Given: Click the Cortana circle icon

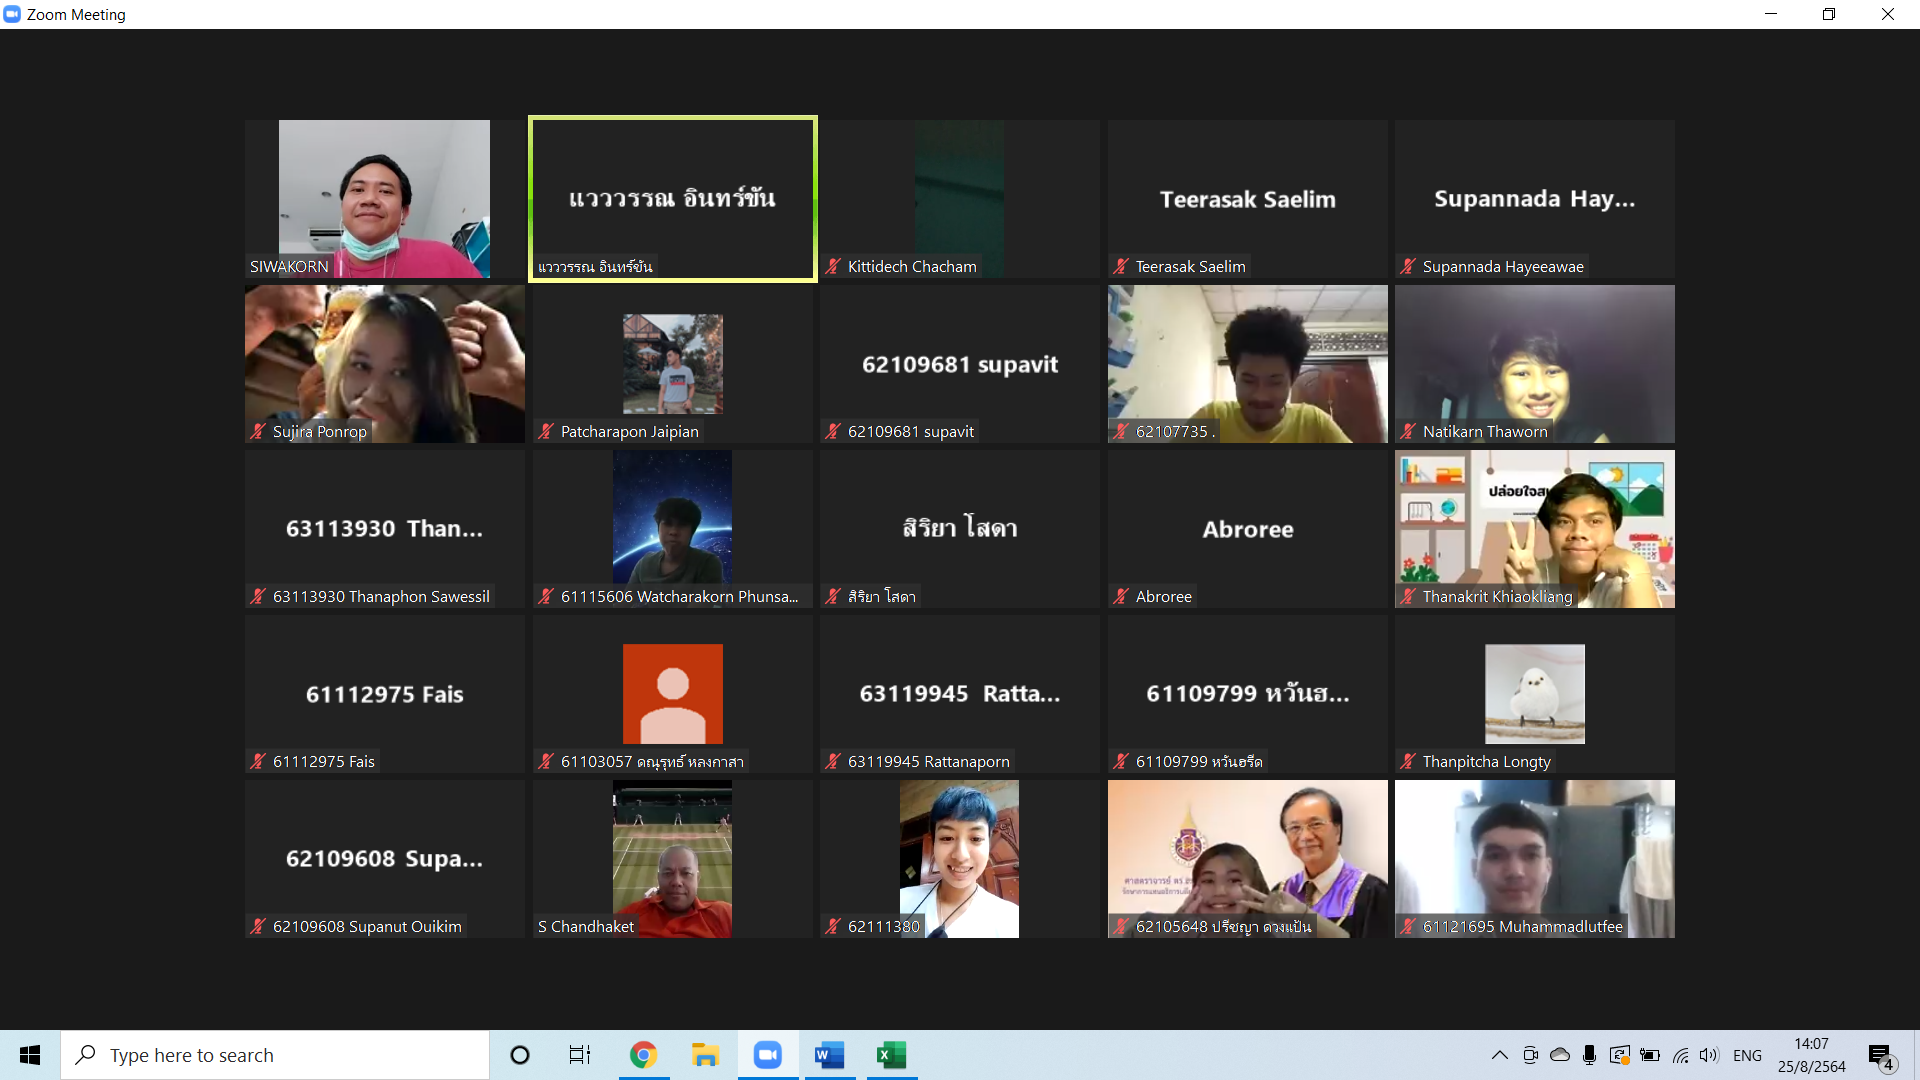Looking at the screenshot, I should [x=519, y=1055].
